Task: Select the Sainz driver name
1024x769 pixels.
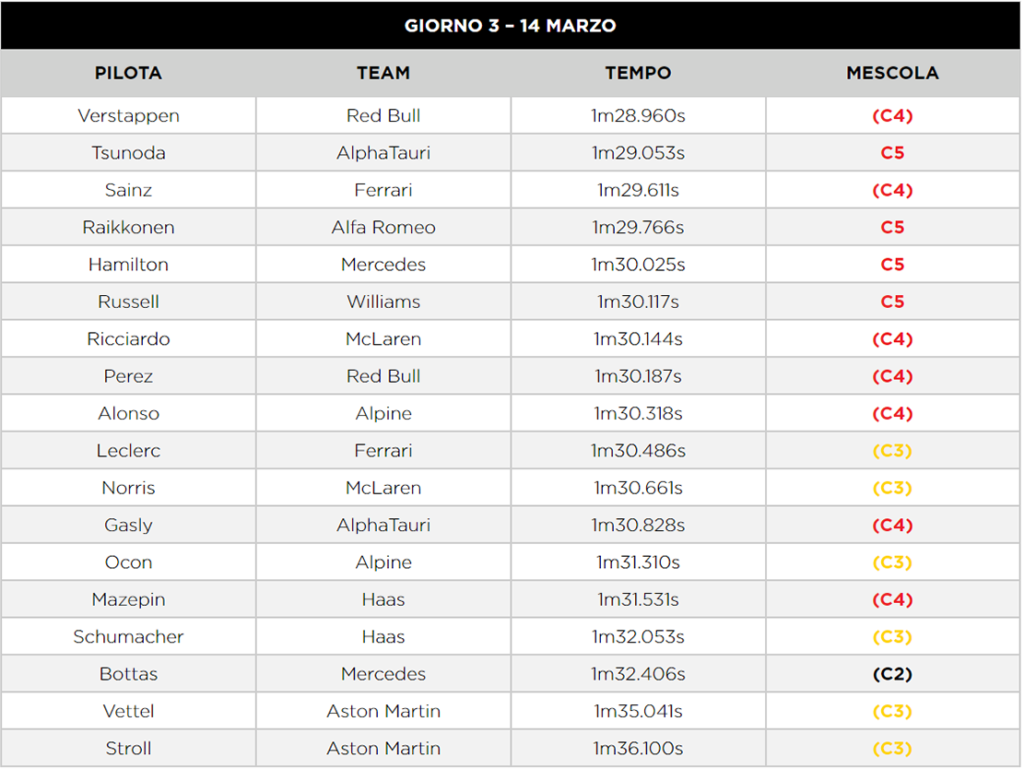Action: [x=128, y=190]
